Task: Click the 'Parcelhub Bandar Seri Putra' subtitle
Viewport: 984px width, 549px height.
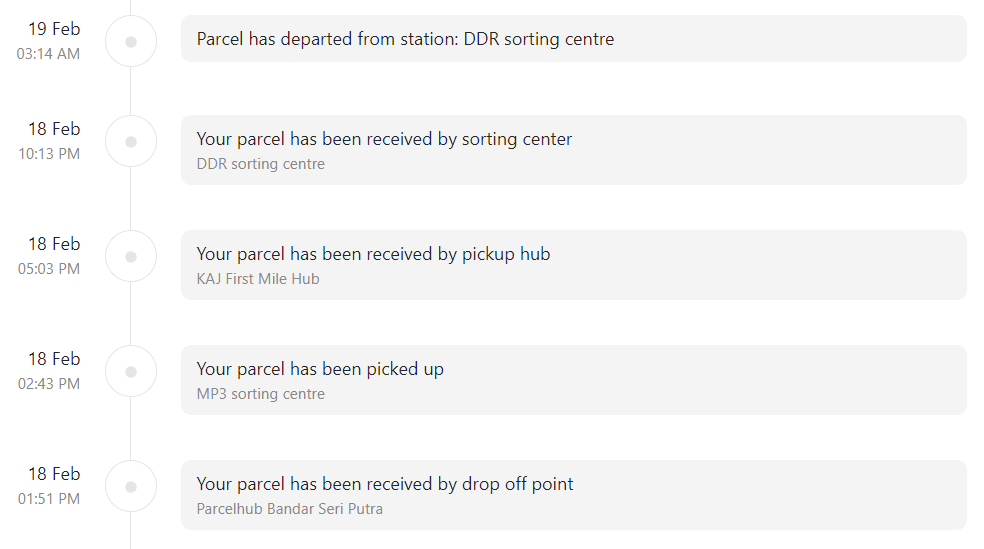Action: [289, 509]
